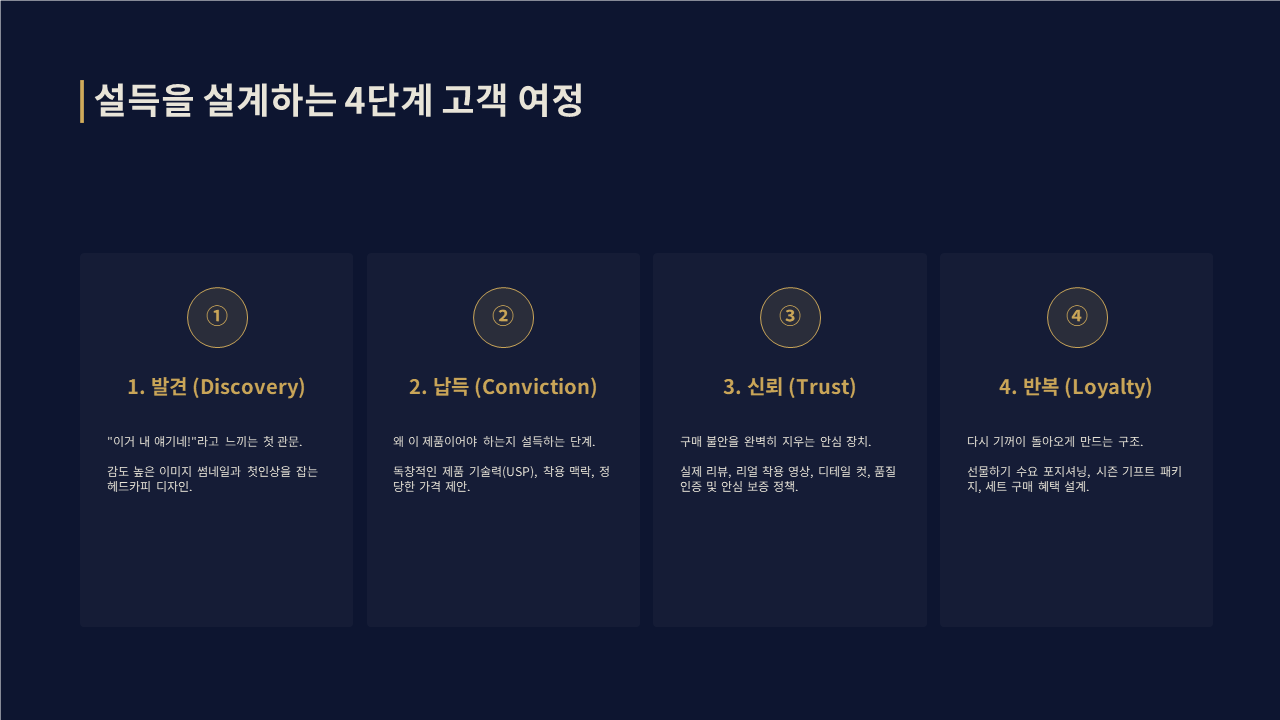This screenshot has height=720, width=1280.
Task: Click the circled number 4 icon
Action: [x=1077, y=317]
